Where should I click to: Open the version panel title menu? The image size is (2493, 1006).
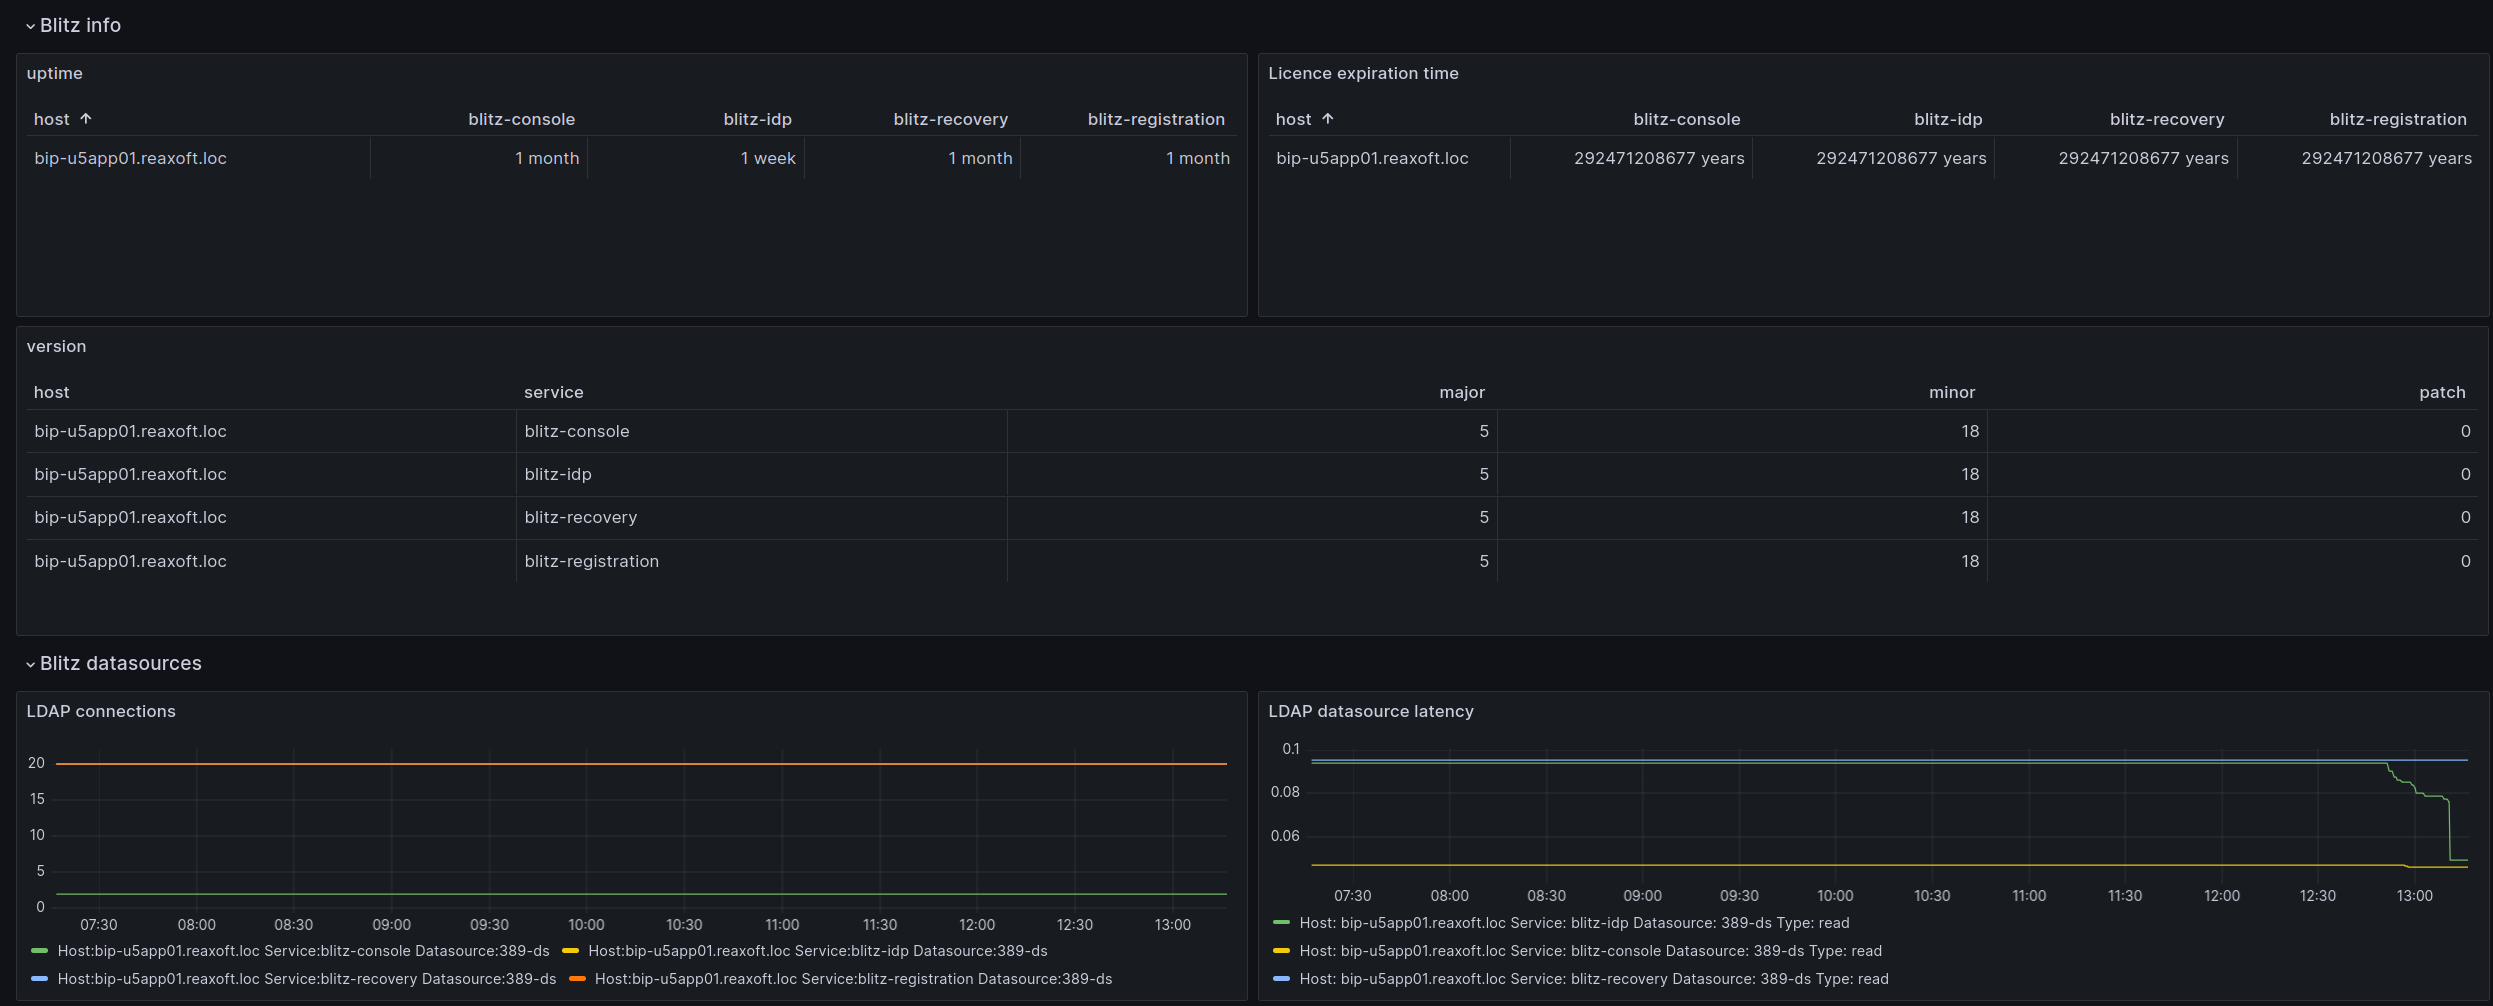pos(57,346)
